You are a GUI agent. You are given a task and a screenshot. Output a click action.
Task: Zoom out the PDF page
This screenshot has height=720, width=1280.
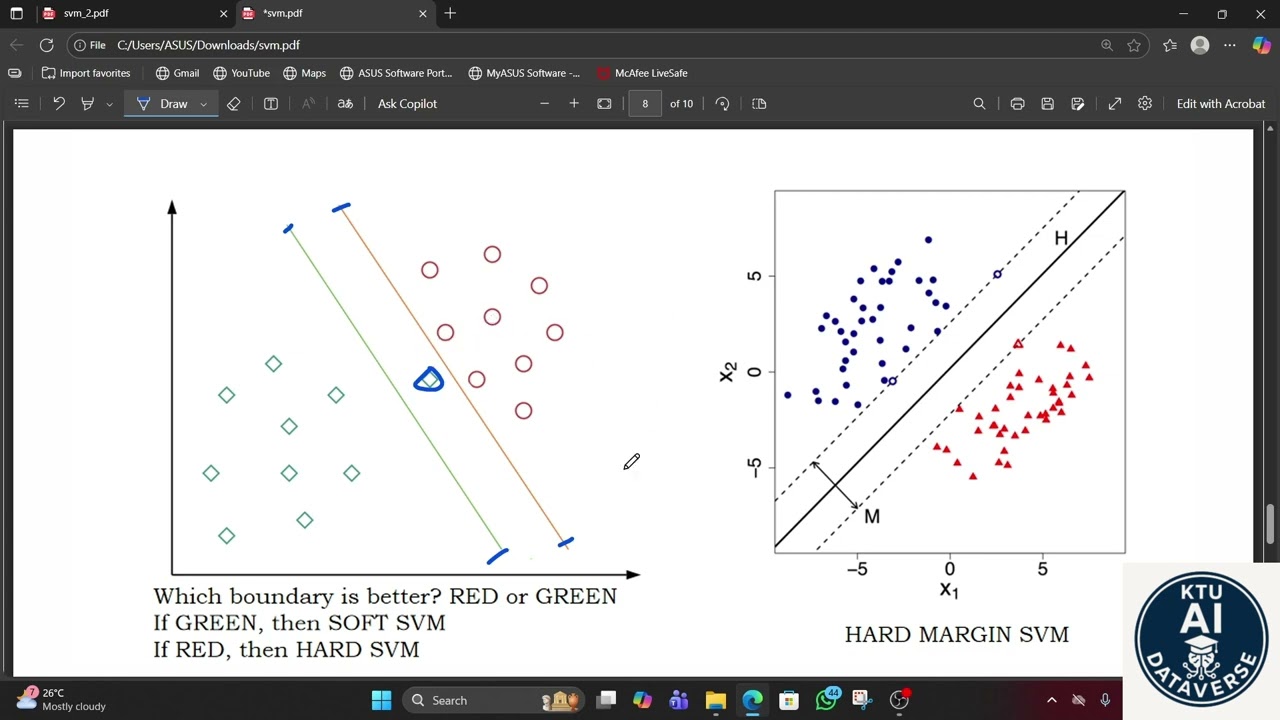pyautogui.click(x=544, y=104)
